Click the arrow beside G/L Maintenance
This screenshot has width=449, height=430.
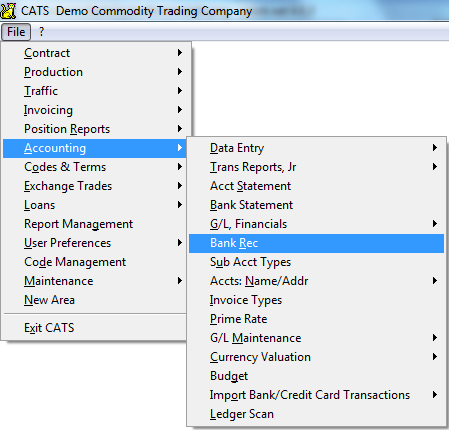pos(435,338)
